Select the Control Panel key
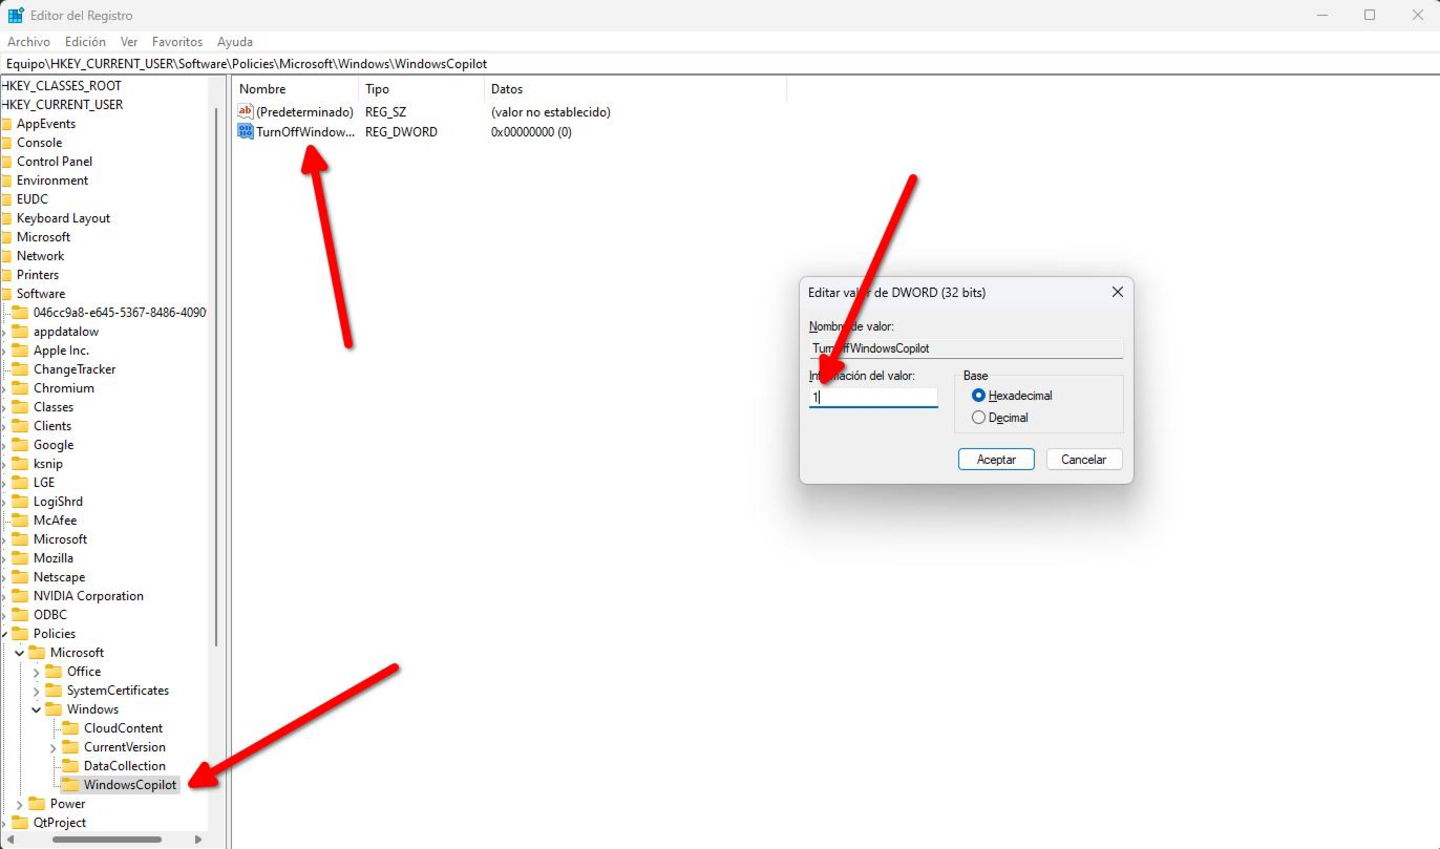The width and height of the screenshot is (1440, 849). [x=54, y=162]
